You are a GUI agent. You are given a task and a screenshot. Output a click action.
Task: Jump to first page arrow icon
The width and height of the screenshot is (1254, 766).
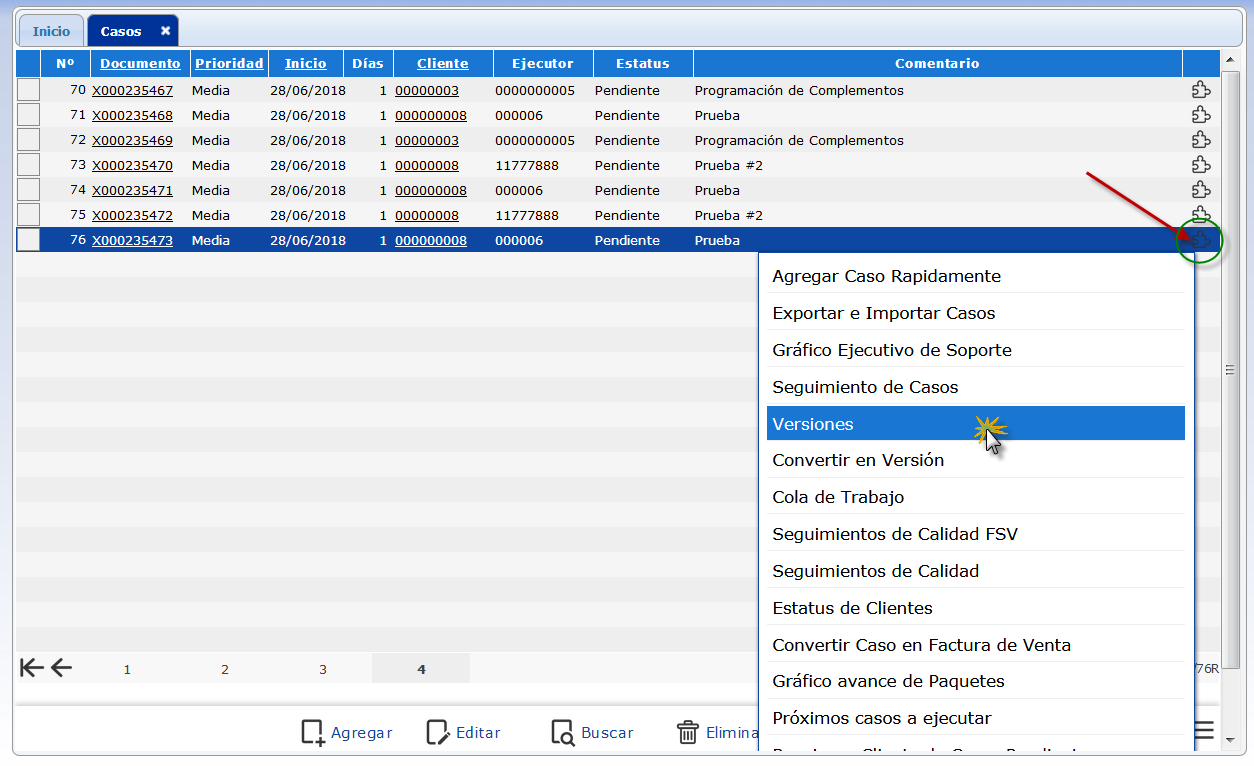point(31,668)
